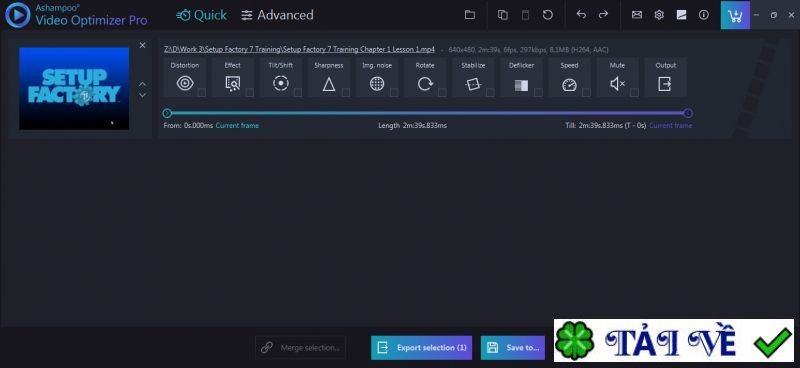Click Export selection (1) button
The width and height of the screenshot is (800, 368).
[421, 348]
